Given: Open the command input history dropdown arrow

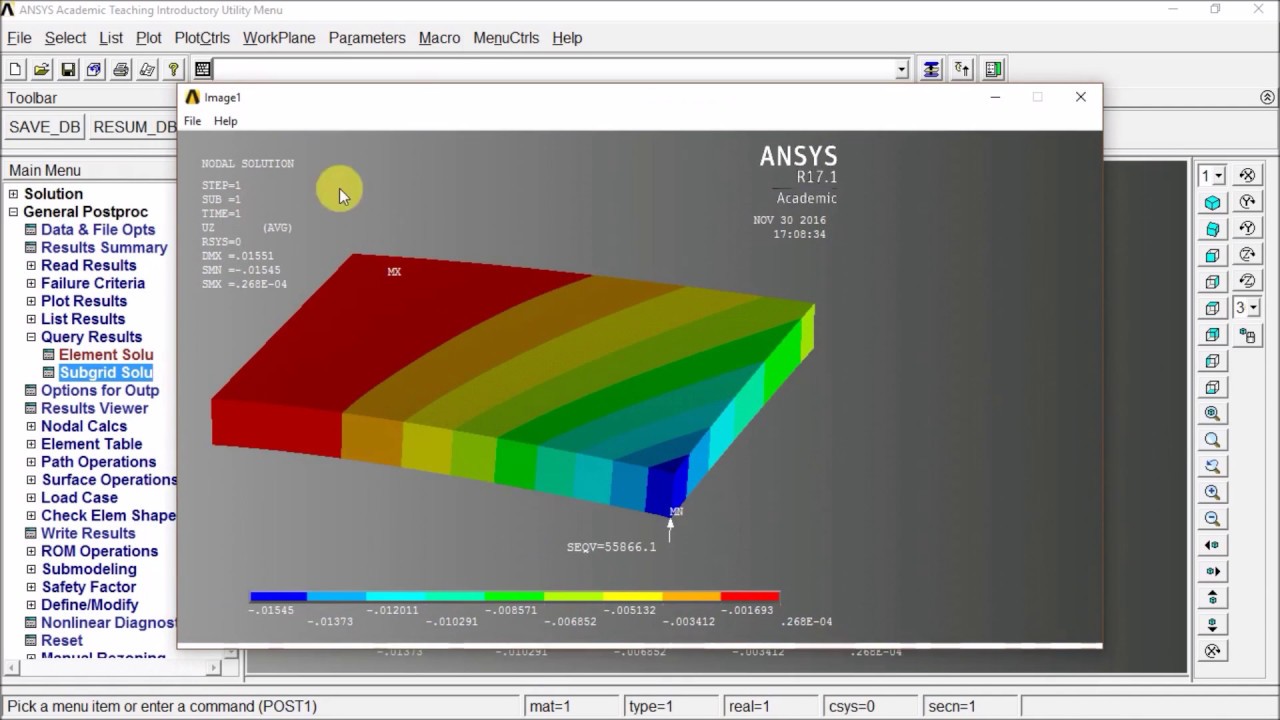Looking at the screenshot, I should coord(902,69).
